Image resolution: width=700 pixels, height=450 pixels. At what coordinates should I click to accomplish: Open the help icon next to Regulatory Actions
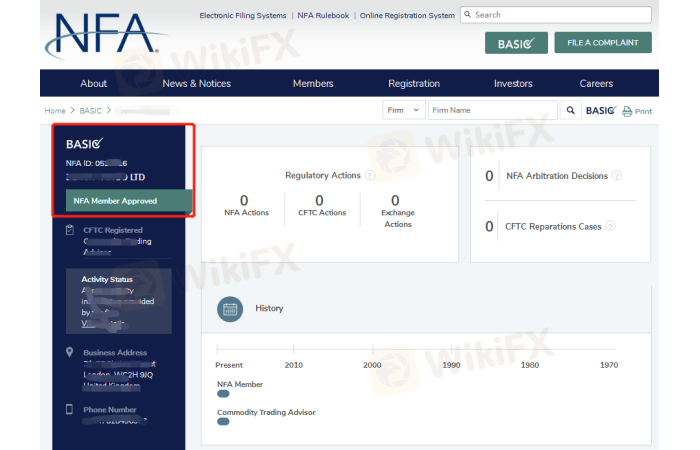(x=370, y=175)
